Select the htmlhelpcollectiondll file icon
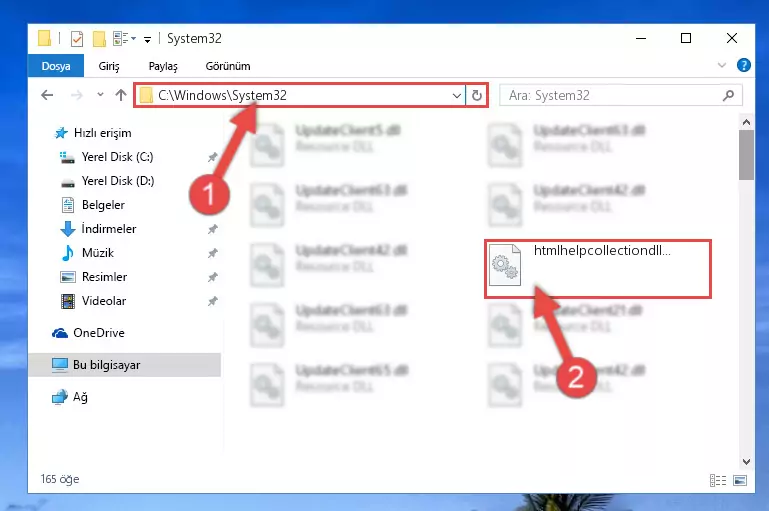This screenshot has width=769, height=511. click(505, 264)
